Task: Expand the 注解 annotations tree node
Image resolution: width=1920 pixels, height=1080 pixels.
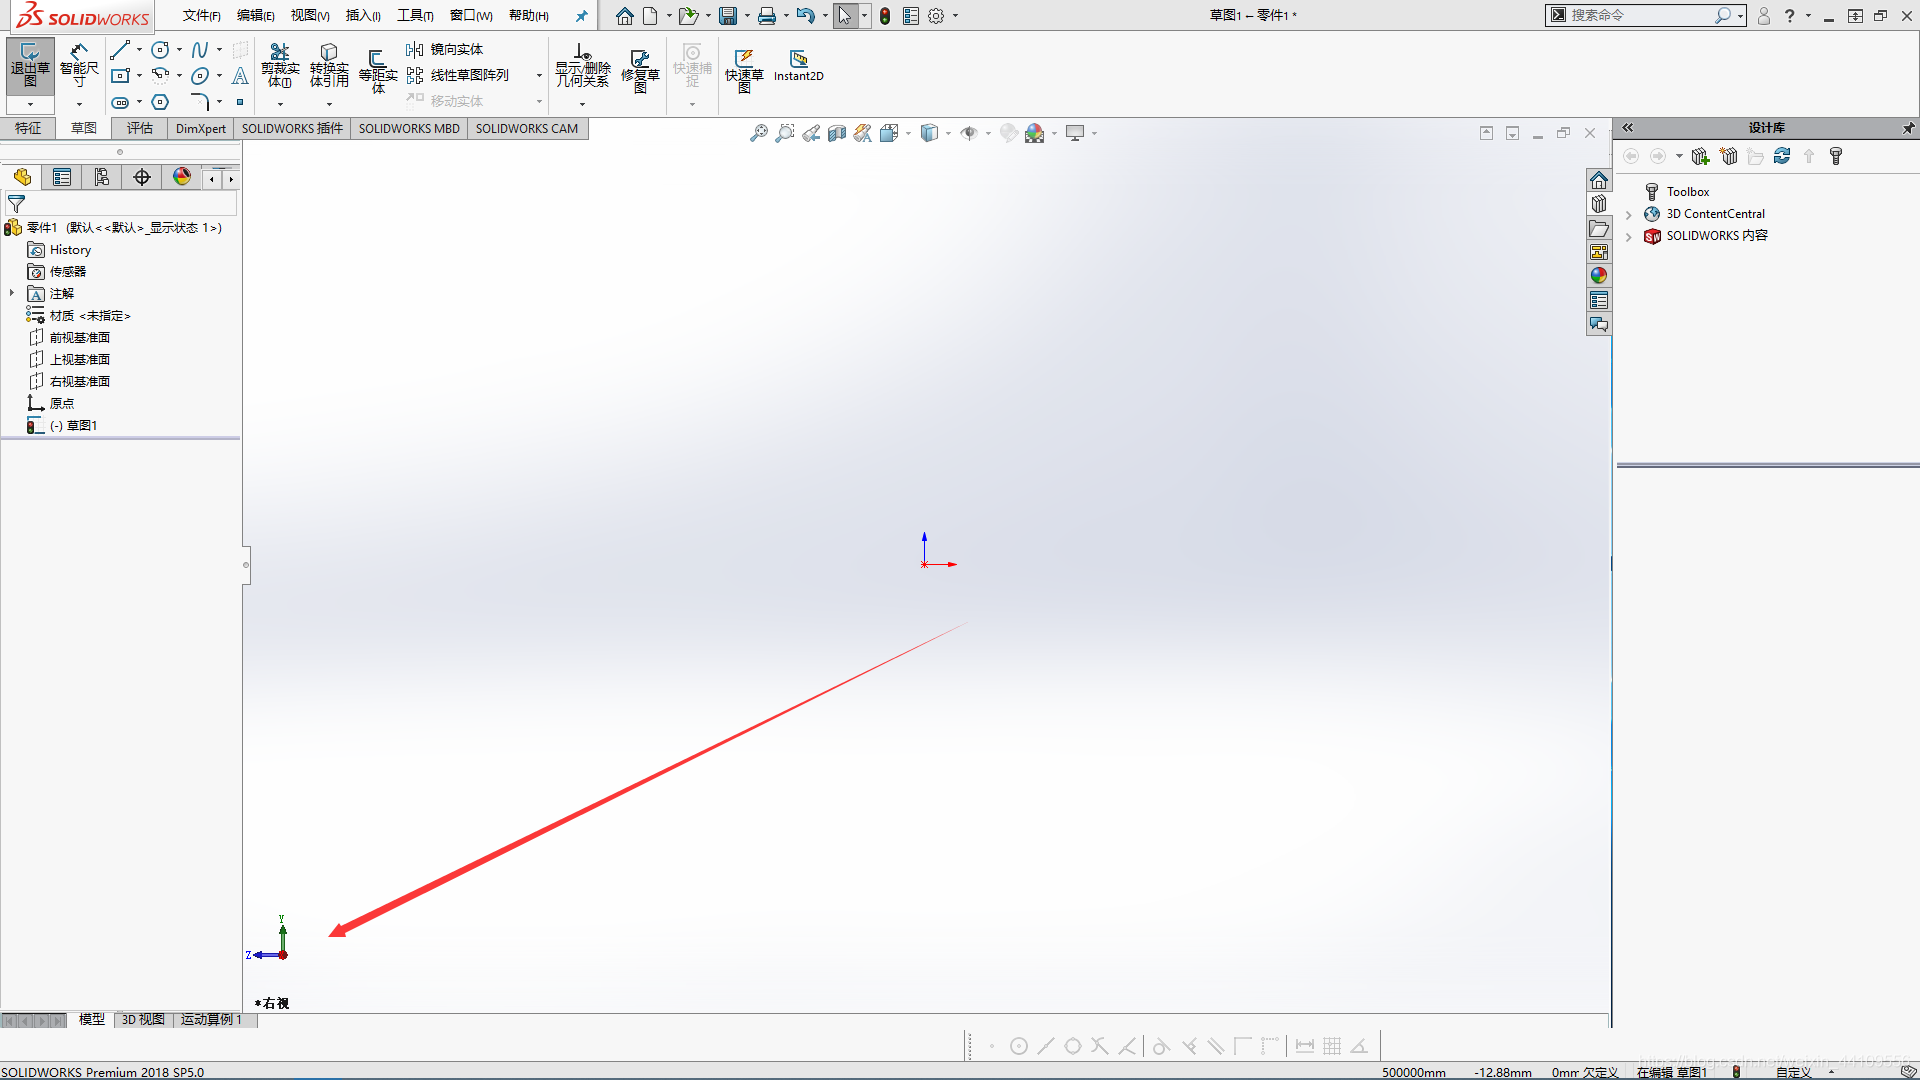Action: coord(12,293)
